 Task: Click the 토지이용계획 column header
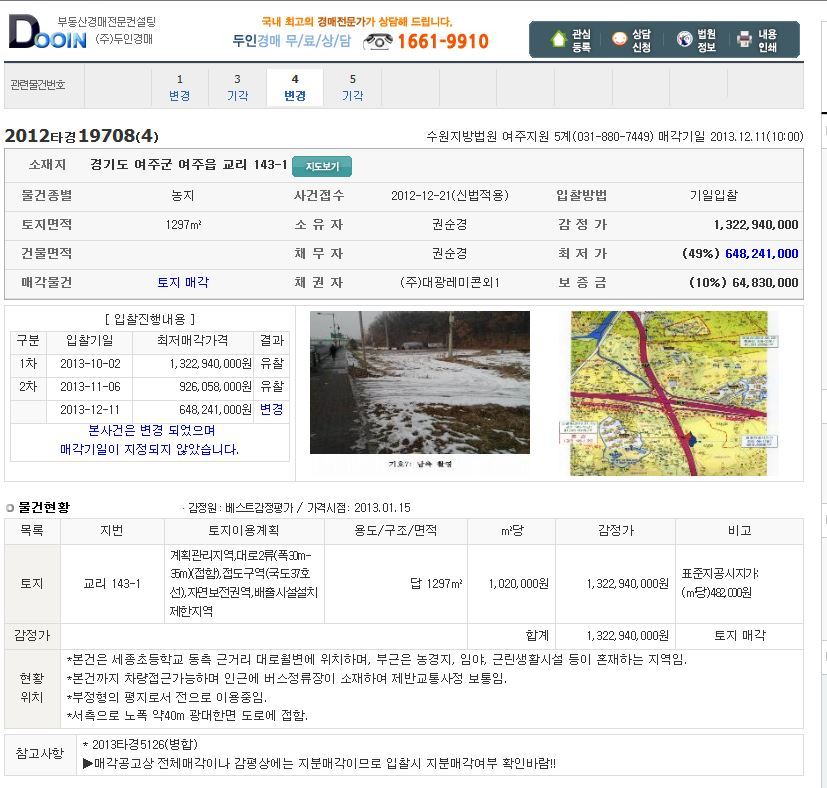244,531
